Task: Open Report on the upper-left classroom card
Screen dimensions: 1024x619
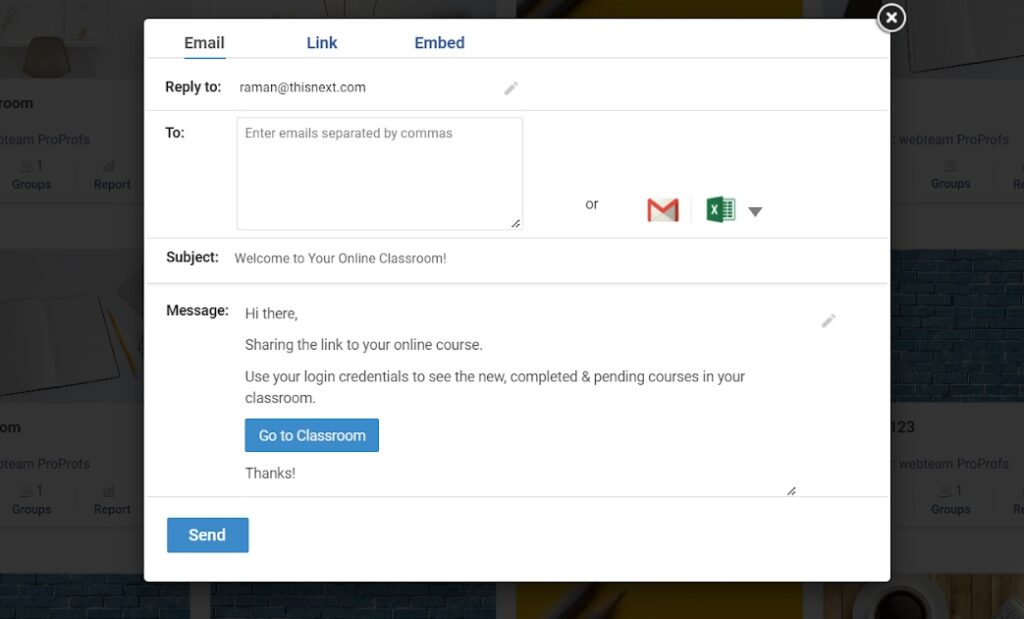Action: coord(111,175)
